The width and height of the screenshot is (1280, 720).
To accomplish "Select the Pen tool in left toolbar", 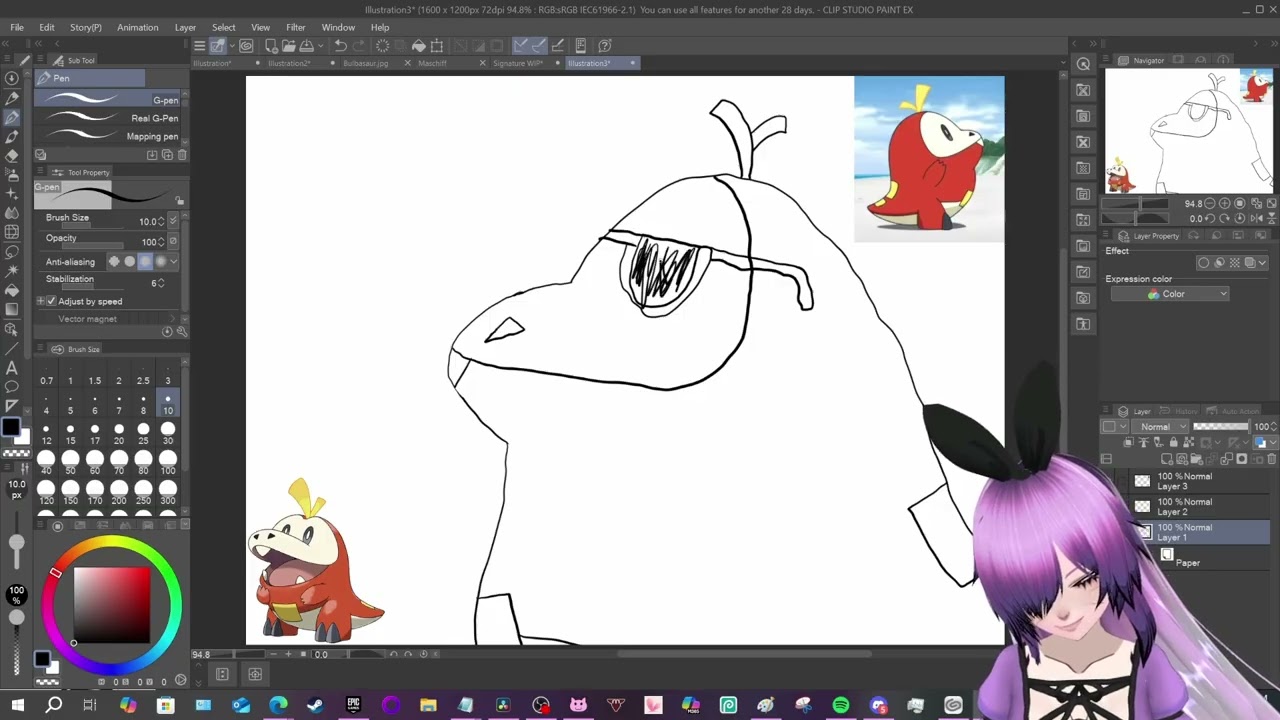I will (x=12, y=117).
